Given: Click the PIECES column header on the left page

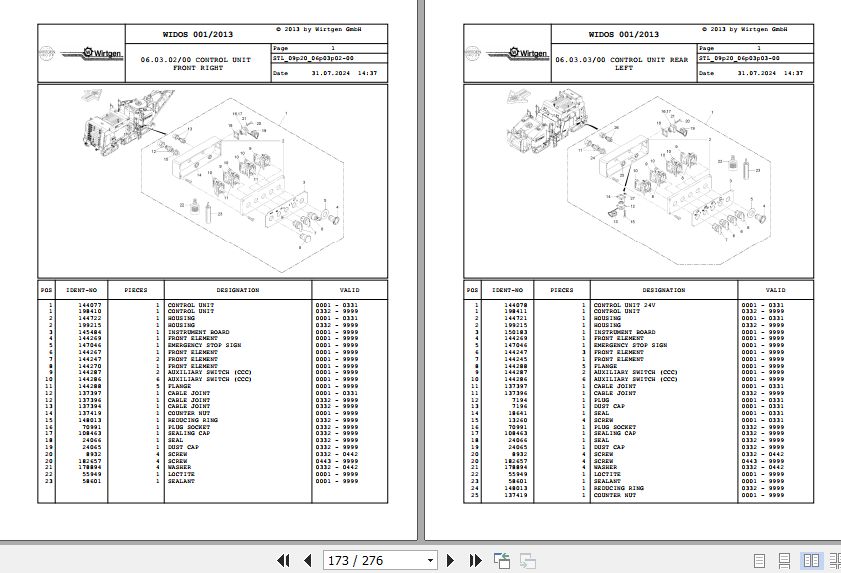Looking at the screenshot, I should (136, 290).
